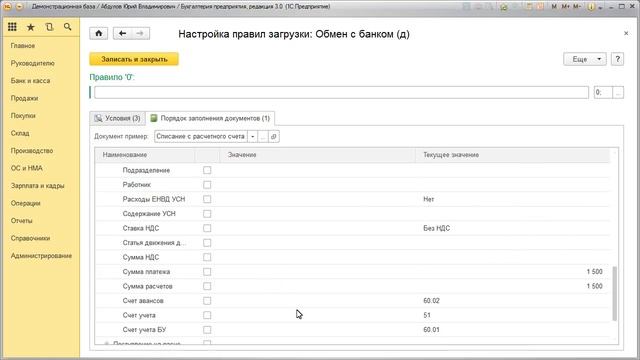Click the Текущее значение column header

click(x=513, y=155)
